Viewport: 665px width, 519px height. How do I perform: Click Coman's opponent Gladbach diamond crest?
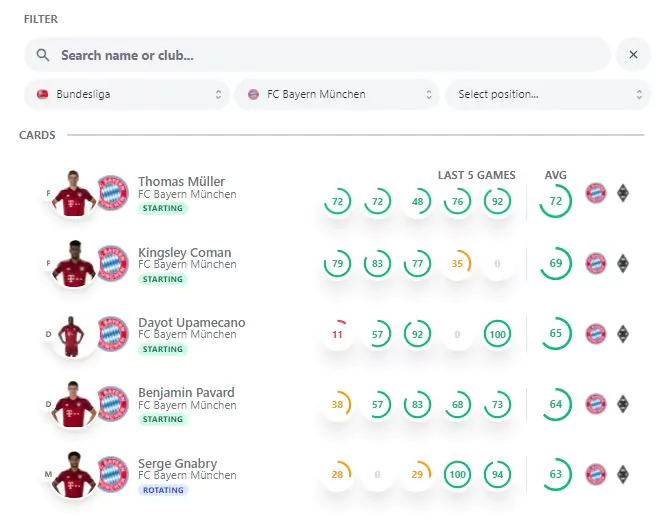tap(623, 263)
